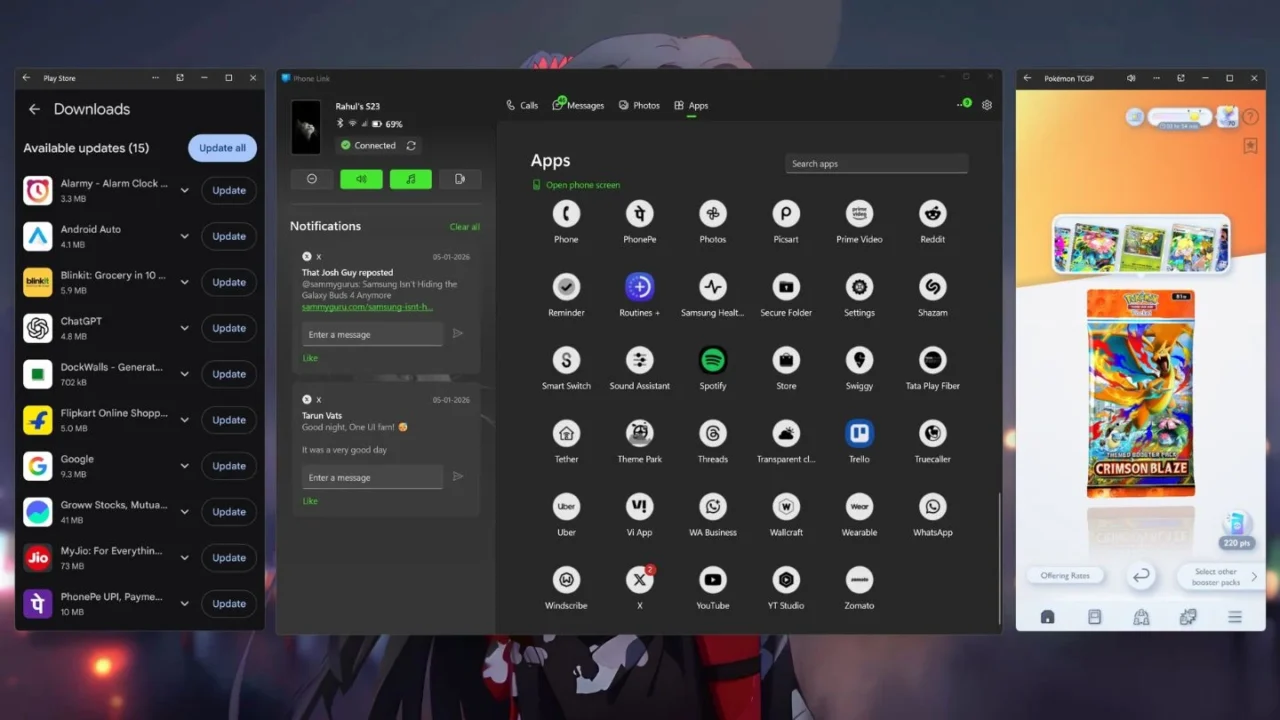Launch WhatsApp from the apps grid
Viewport: 1280px width, 720px height.
[932, 507]
